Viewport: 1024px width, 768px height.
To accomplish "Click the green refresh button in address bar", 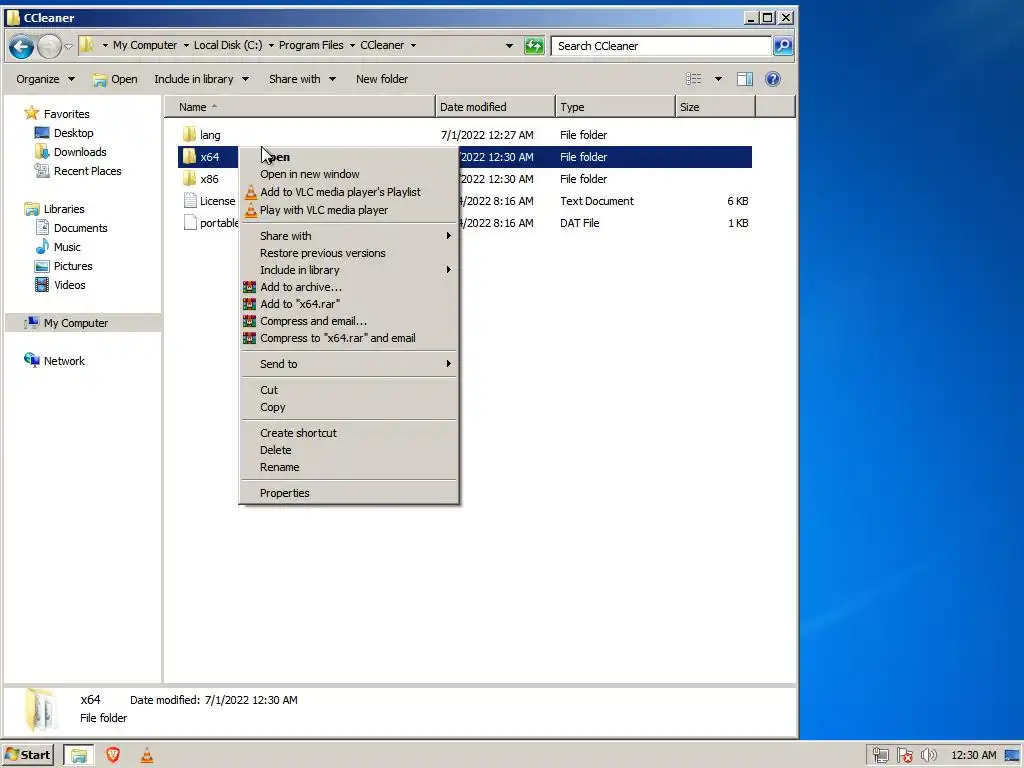I will point(534,46).
